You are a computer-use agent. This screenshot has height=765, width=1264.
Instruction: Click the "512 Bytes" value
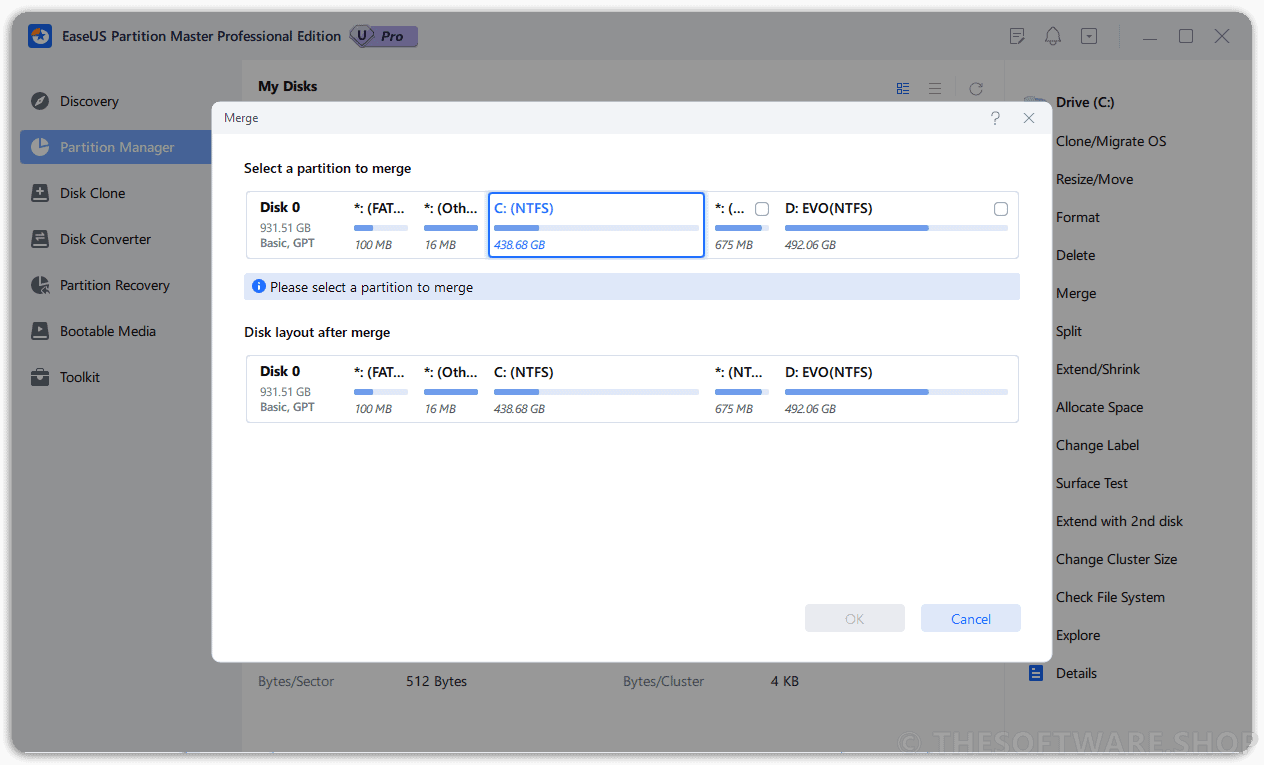click(x=436, y=681)
